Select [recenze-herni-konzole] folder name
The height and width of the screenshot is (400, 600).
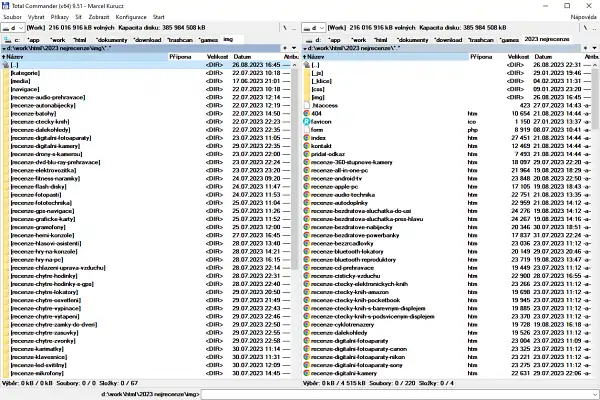coord(42,235)
